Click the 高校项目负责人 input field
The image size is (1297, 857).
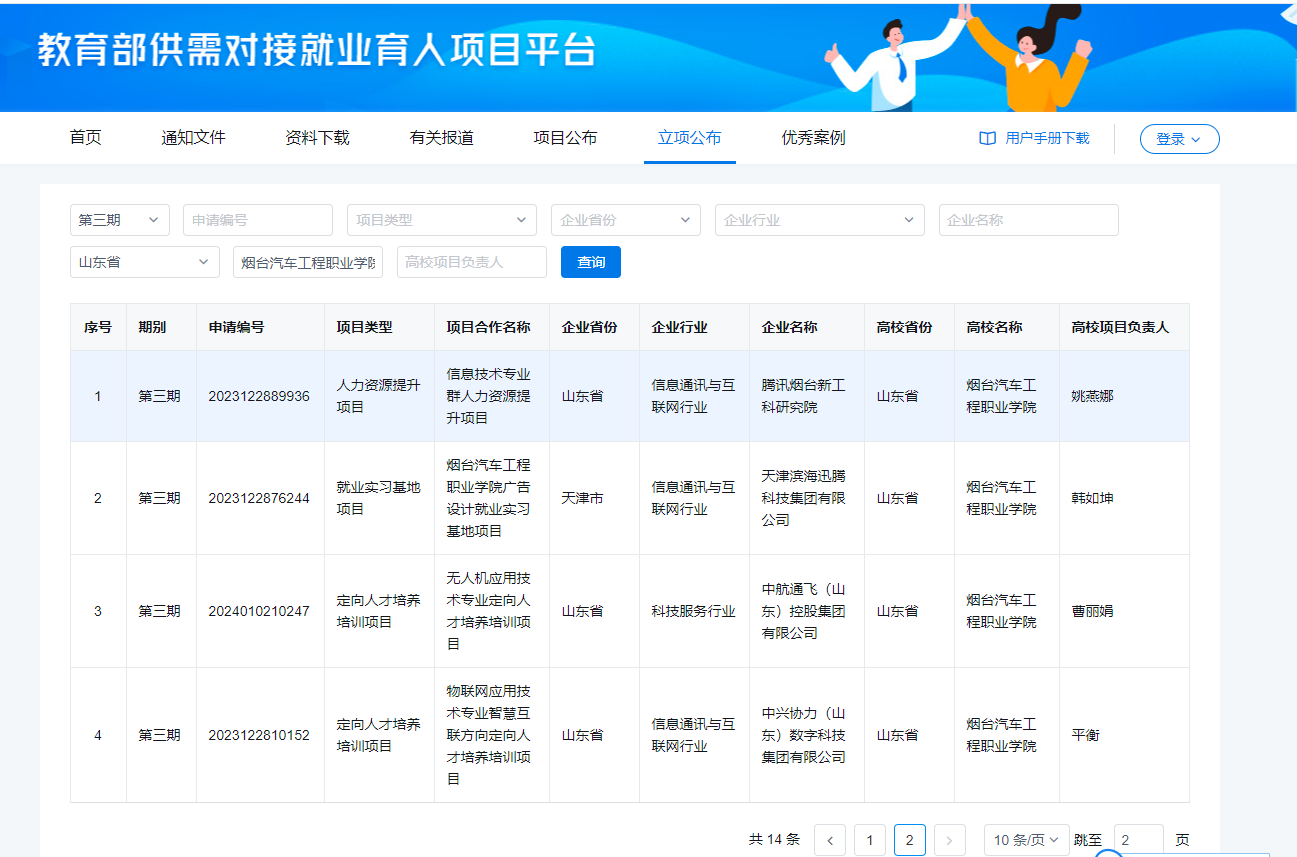tap(471, 262)
